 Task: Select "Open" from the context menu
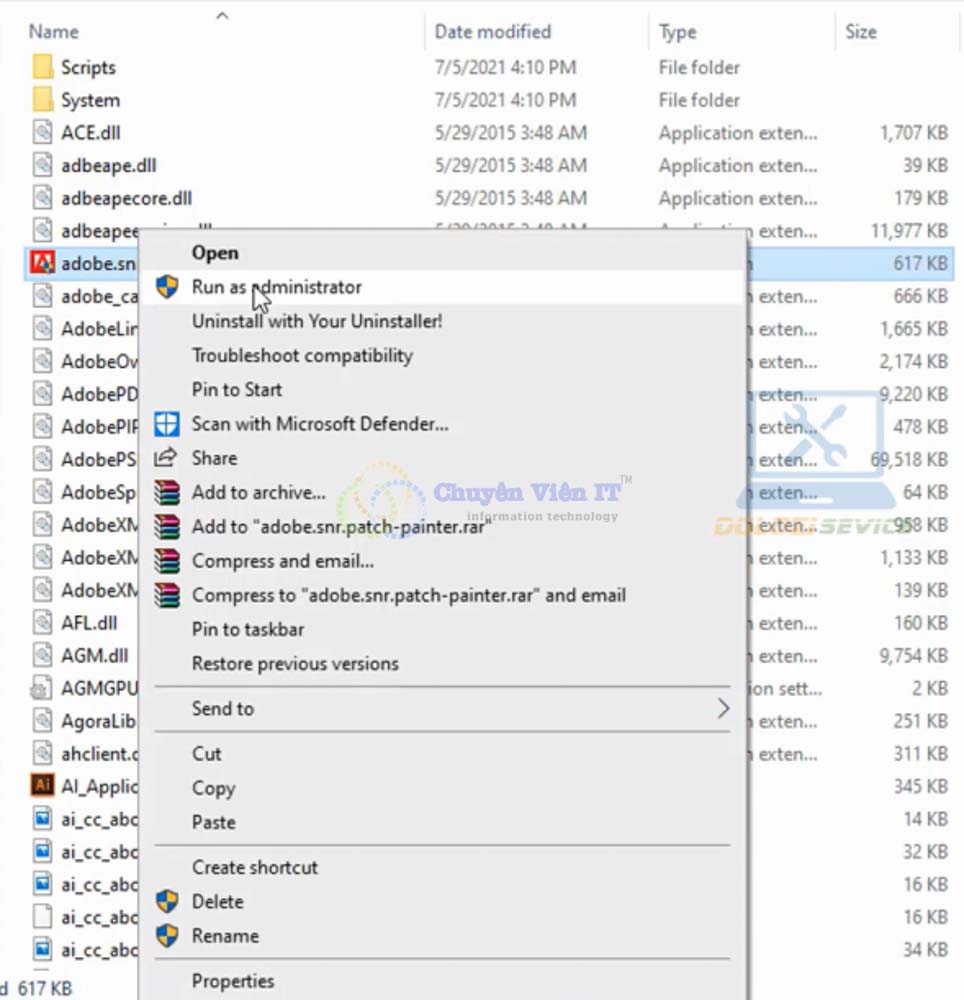[217, 252]
